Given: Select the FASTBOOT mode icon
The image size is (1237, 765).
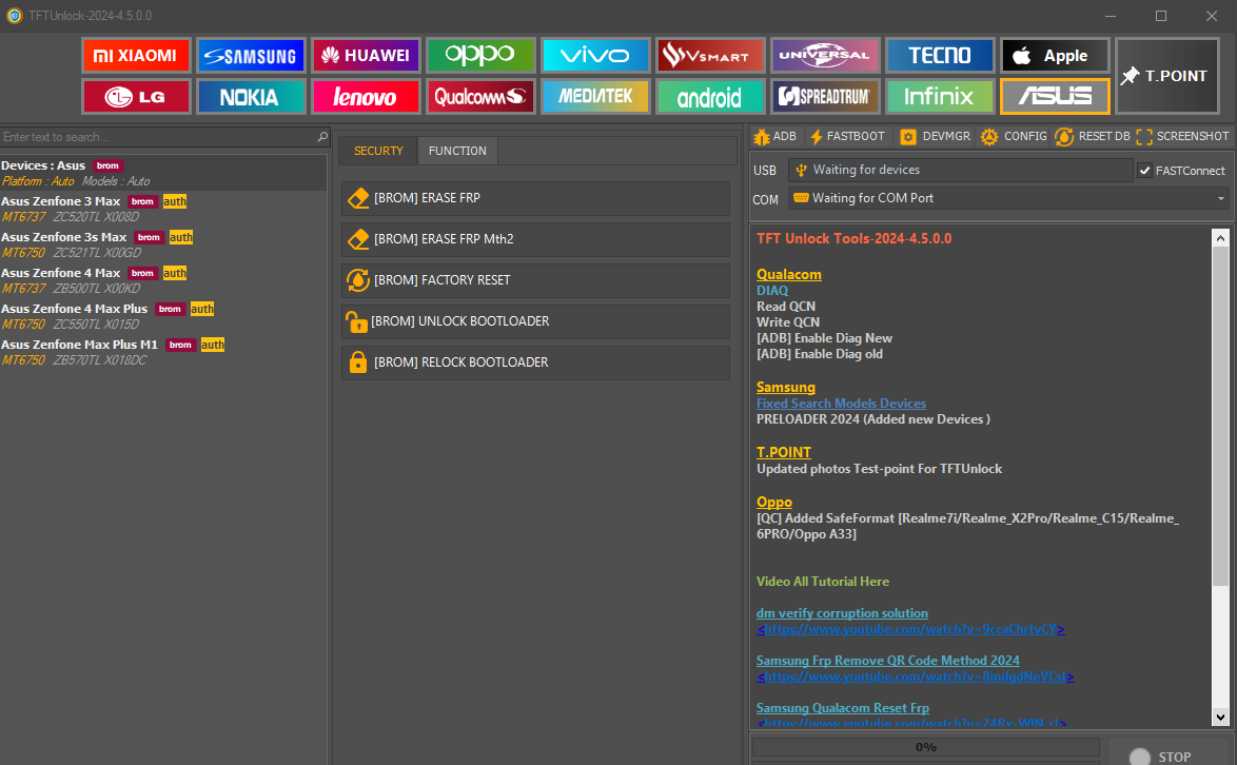Looking at the screenshot, I should coord(848,136).
